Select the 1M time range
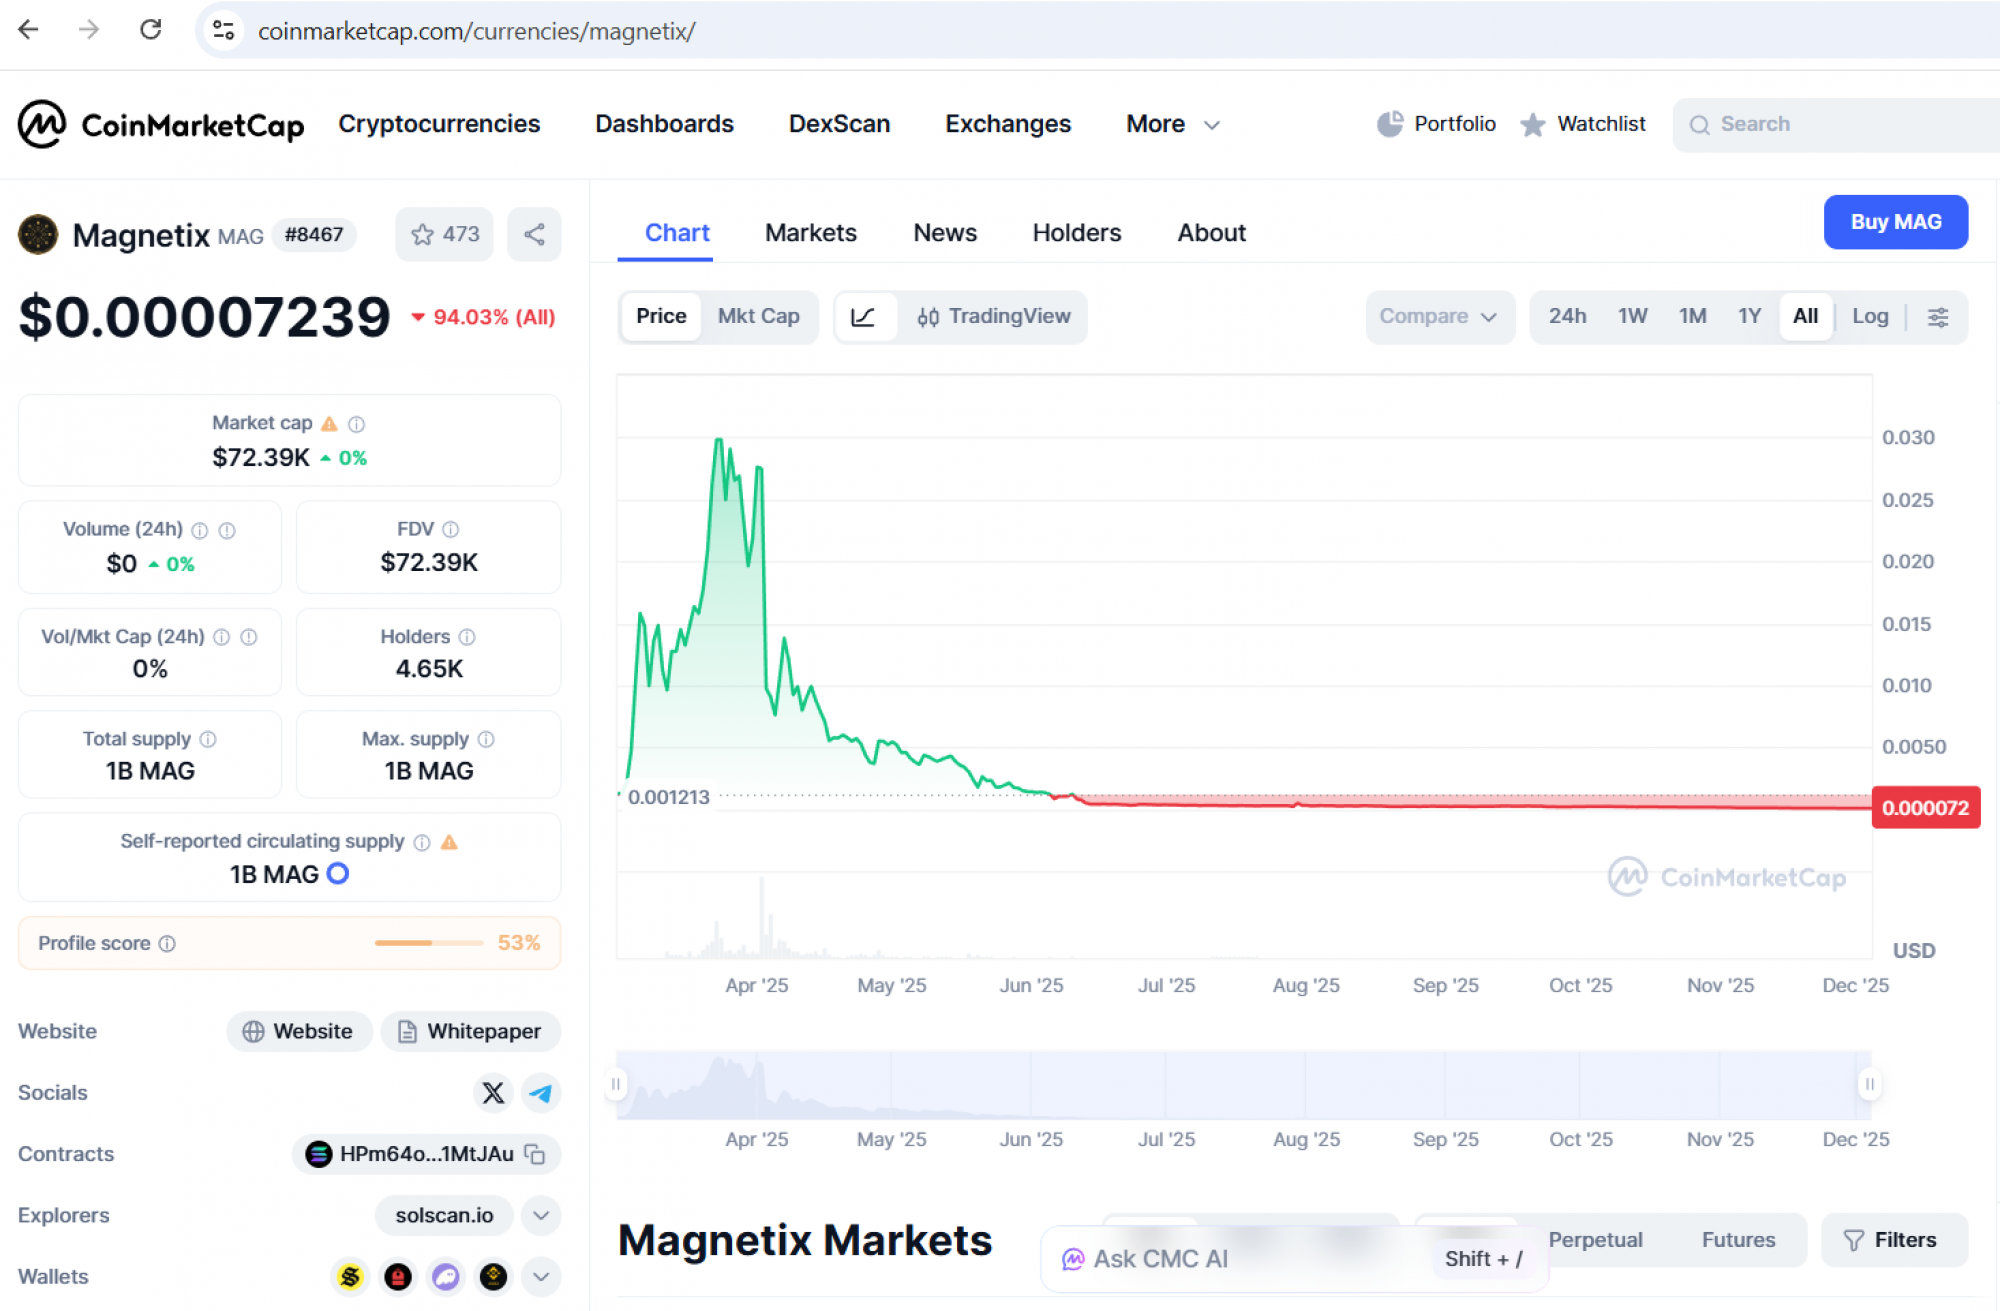 [x=1692, y=316]
